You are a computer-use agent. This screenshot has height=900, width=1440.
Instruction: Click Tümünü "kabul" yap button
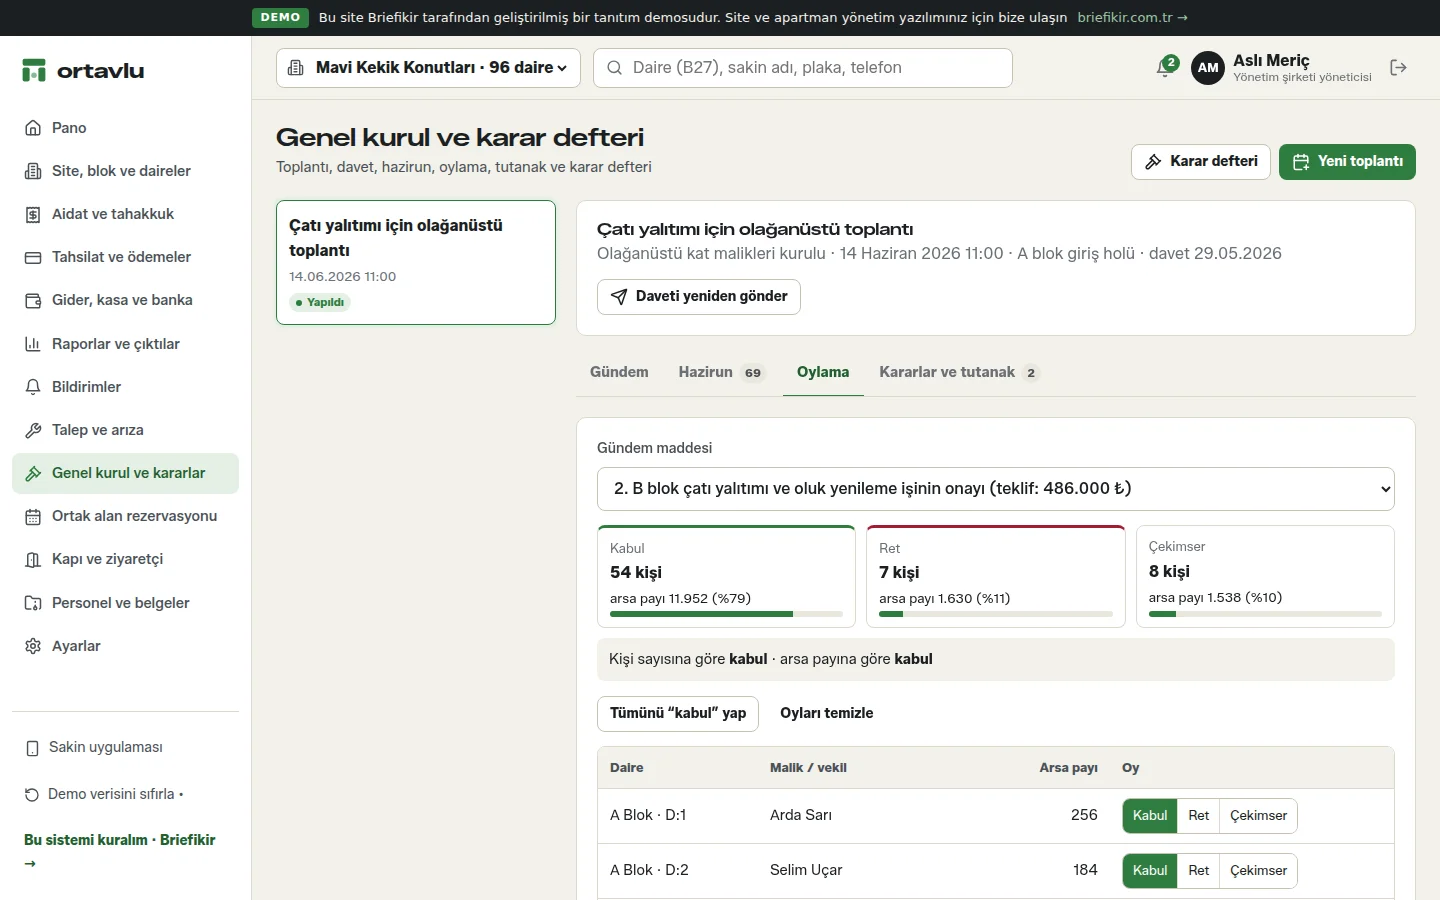click(x=678, y=713)
